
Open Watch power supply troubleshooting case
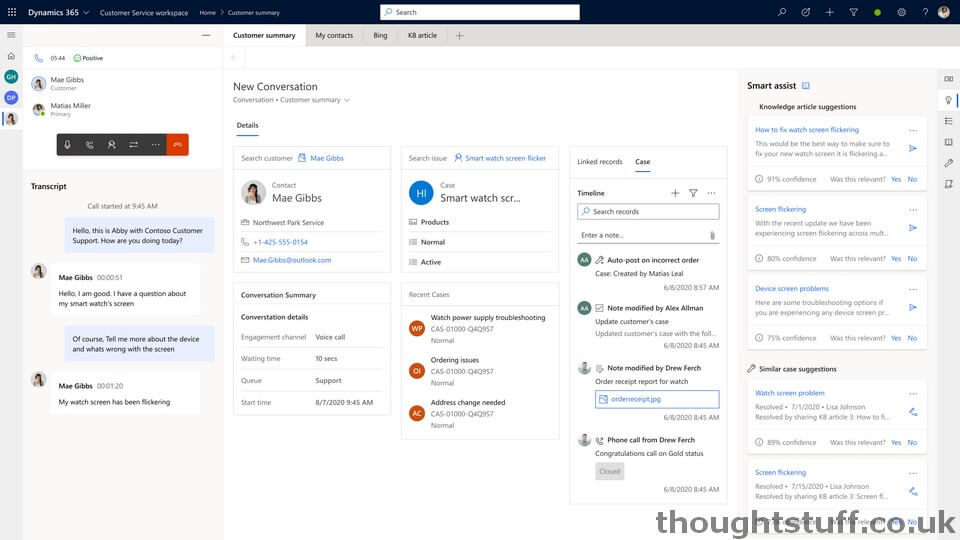point(487,317)
